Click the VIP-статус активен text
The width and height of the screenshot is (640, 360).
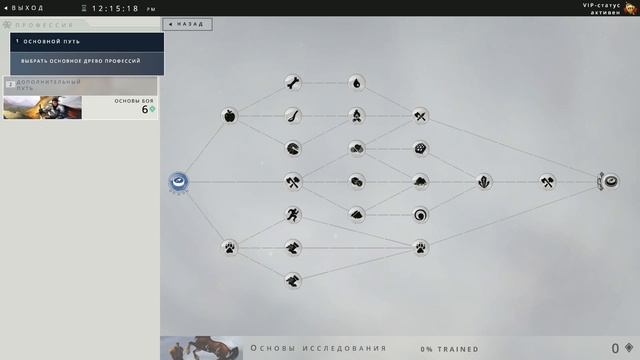601,9
